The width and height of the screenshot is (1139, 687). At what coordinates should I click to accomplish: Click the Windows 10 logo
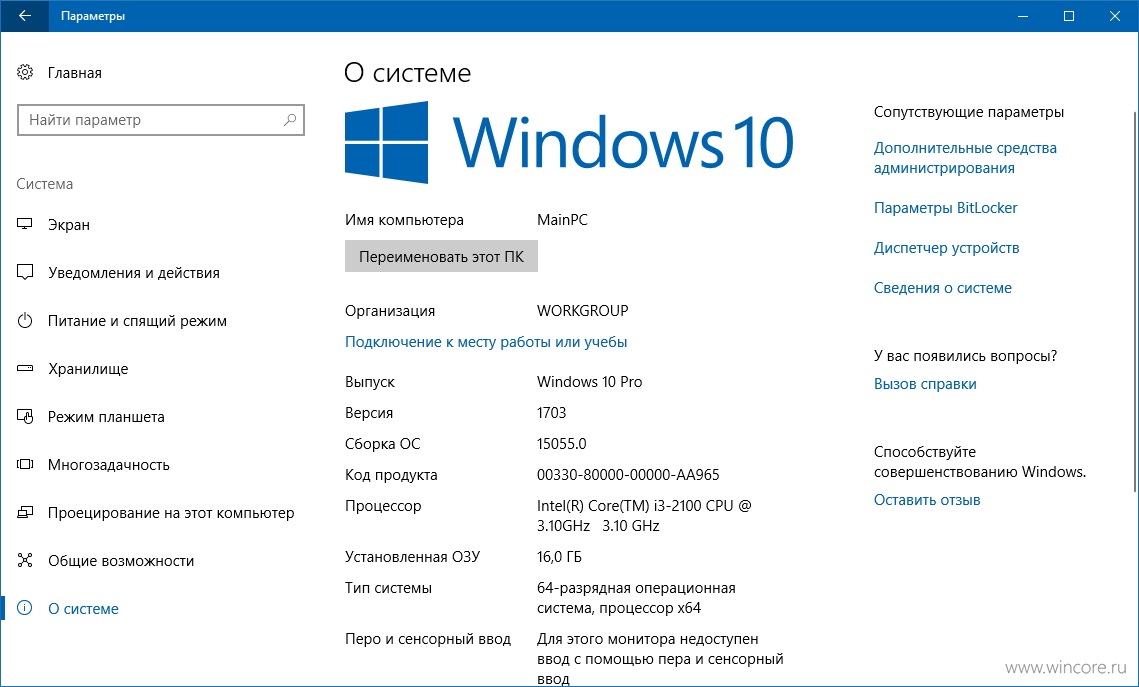point(569,142)
